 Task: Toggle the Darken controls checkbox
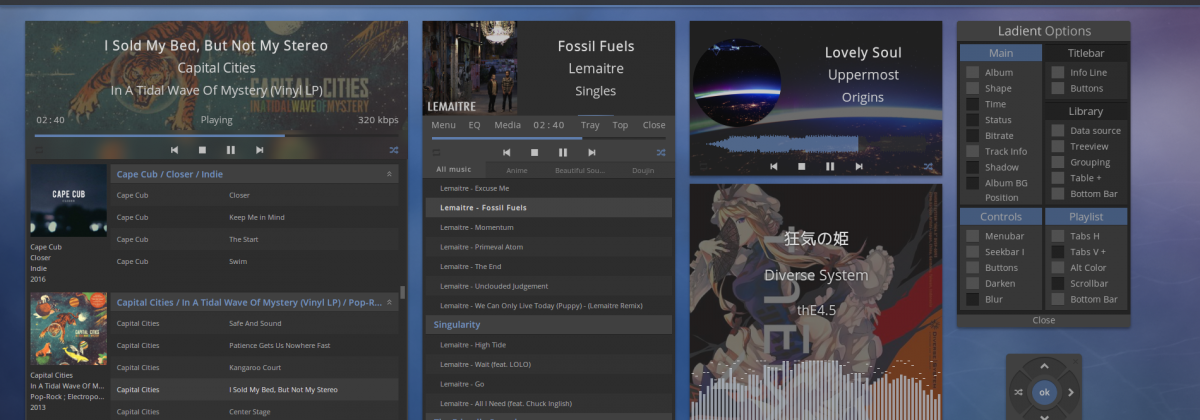coord(972,283)
